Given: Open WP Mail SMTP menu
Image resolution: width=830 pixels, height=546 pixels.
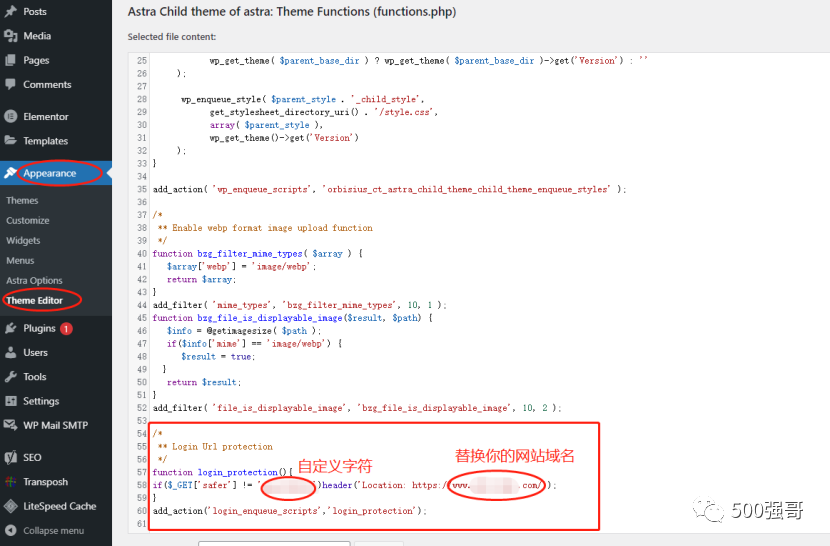Looking at the screenshot, I should (56, 425).
